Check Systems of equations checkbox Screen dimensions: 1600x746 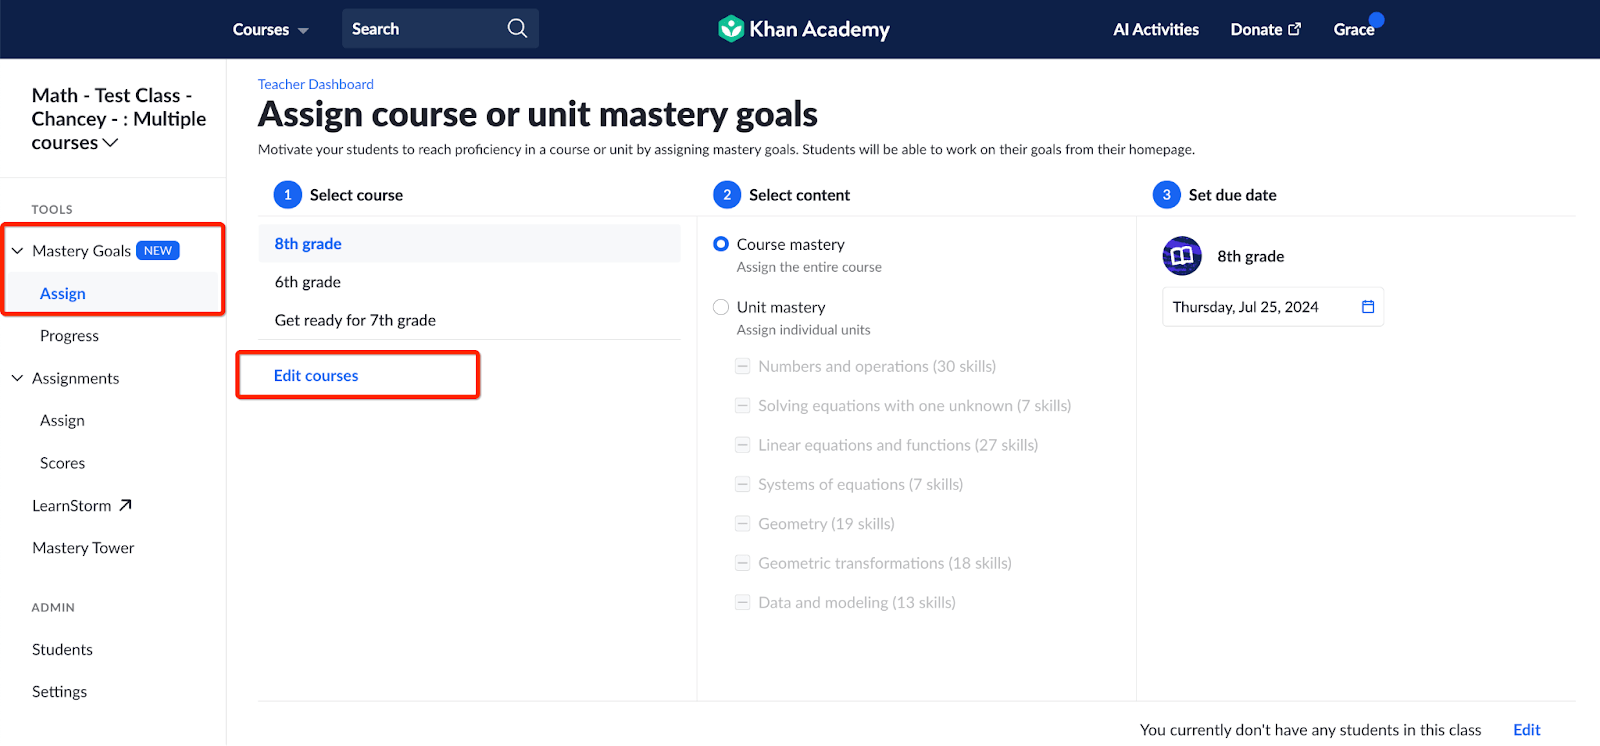pos(743,484)
